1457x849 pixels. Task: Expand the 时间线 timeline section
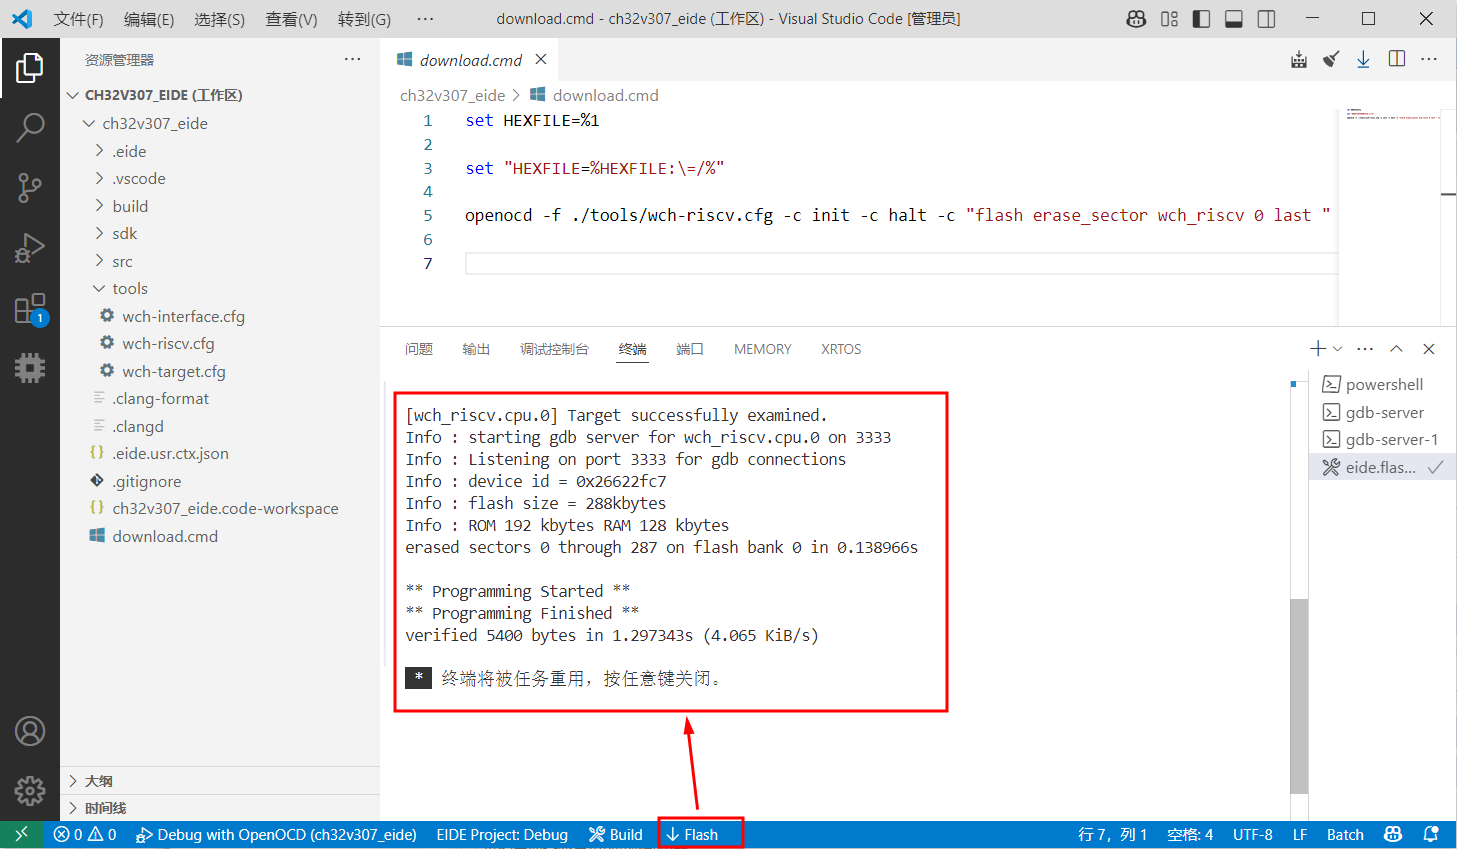(220, 808)
